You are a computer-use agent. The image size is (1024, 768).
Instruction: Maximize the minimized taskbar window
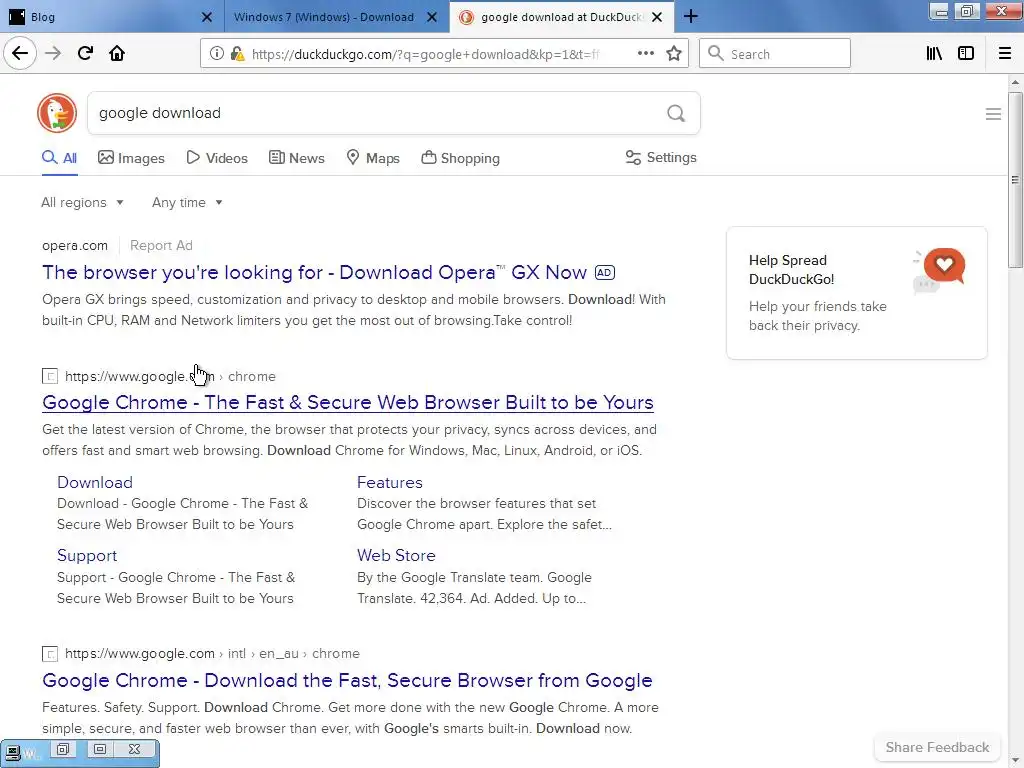99,749
